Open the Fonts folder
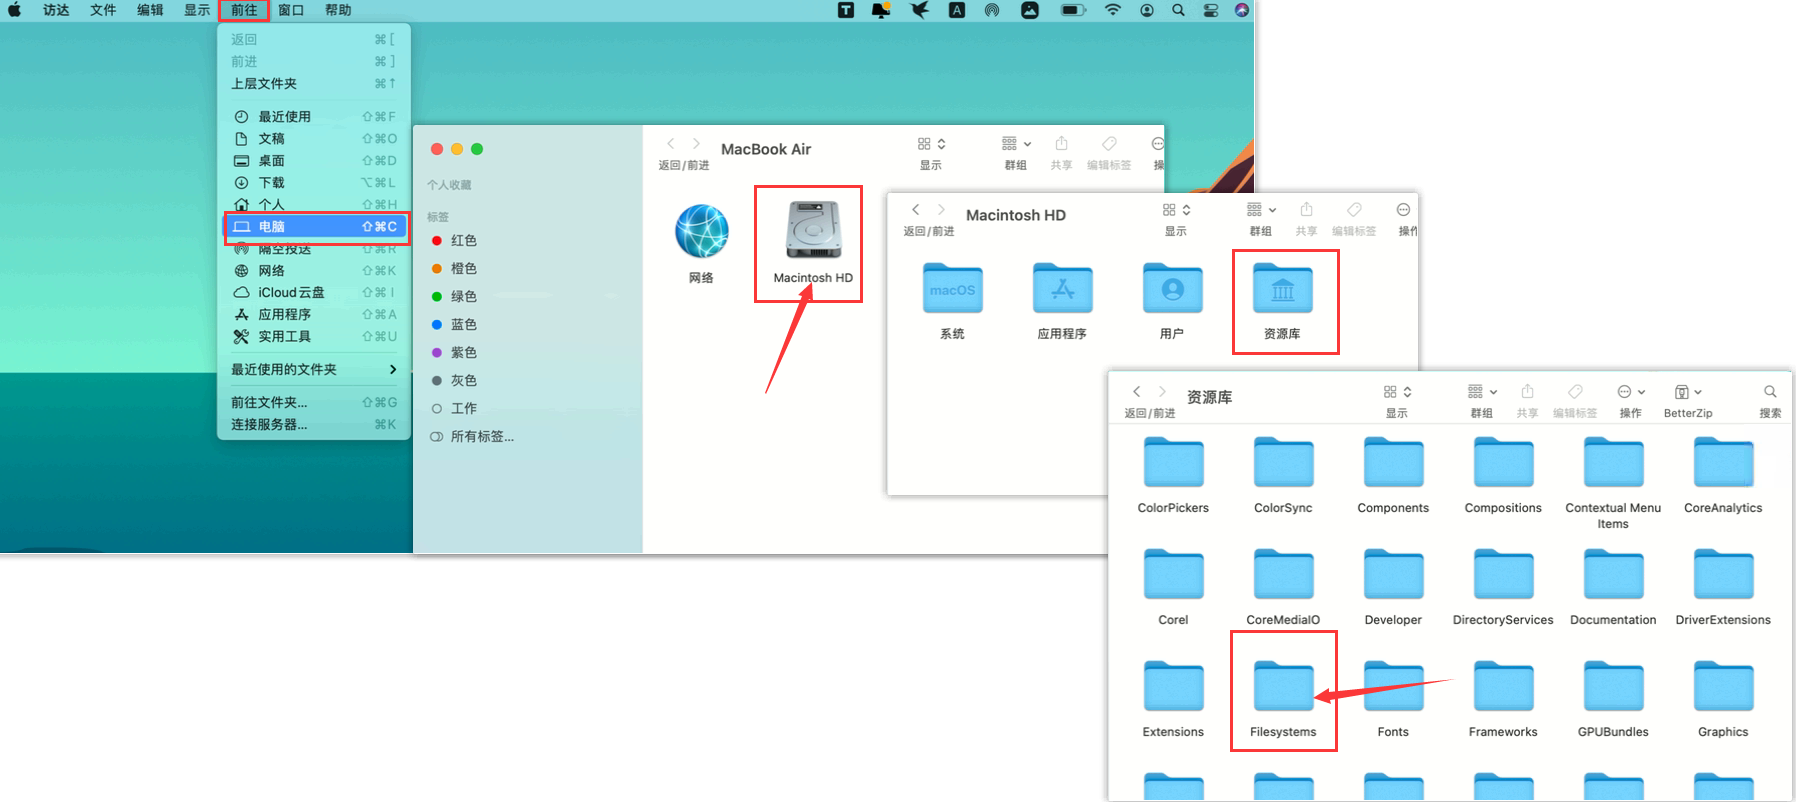This screenshot has height=802, width=1796. tap(1392, 688)
